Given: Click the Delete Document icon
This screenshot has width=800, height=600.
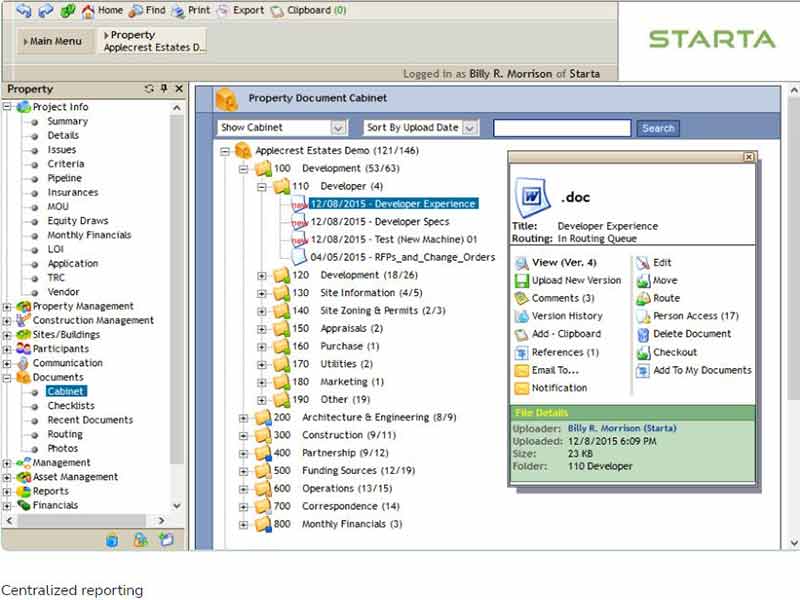Looking at the screenshot, I should tap(644, 334).
